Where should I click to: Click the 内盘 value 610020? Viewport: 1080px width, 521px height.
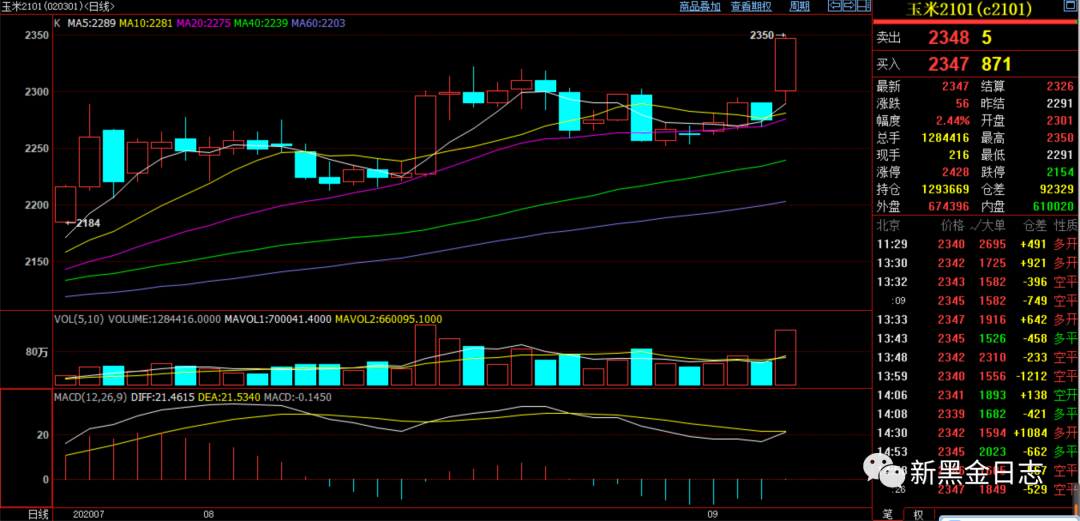pyautogui.click(x=1054, y=206)
